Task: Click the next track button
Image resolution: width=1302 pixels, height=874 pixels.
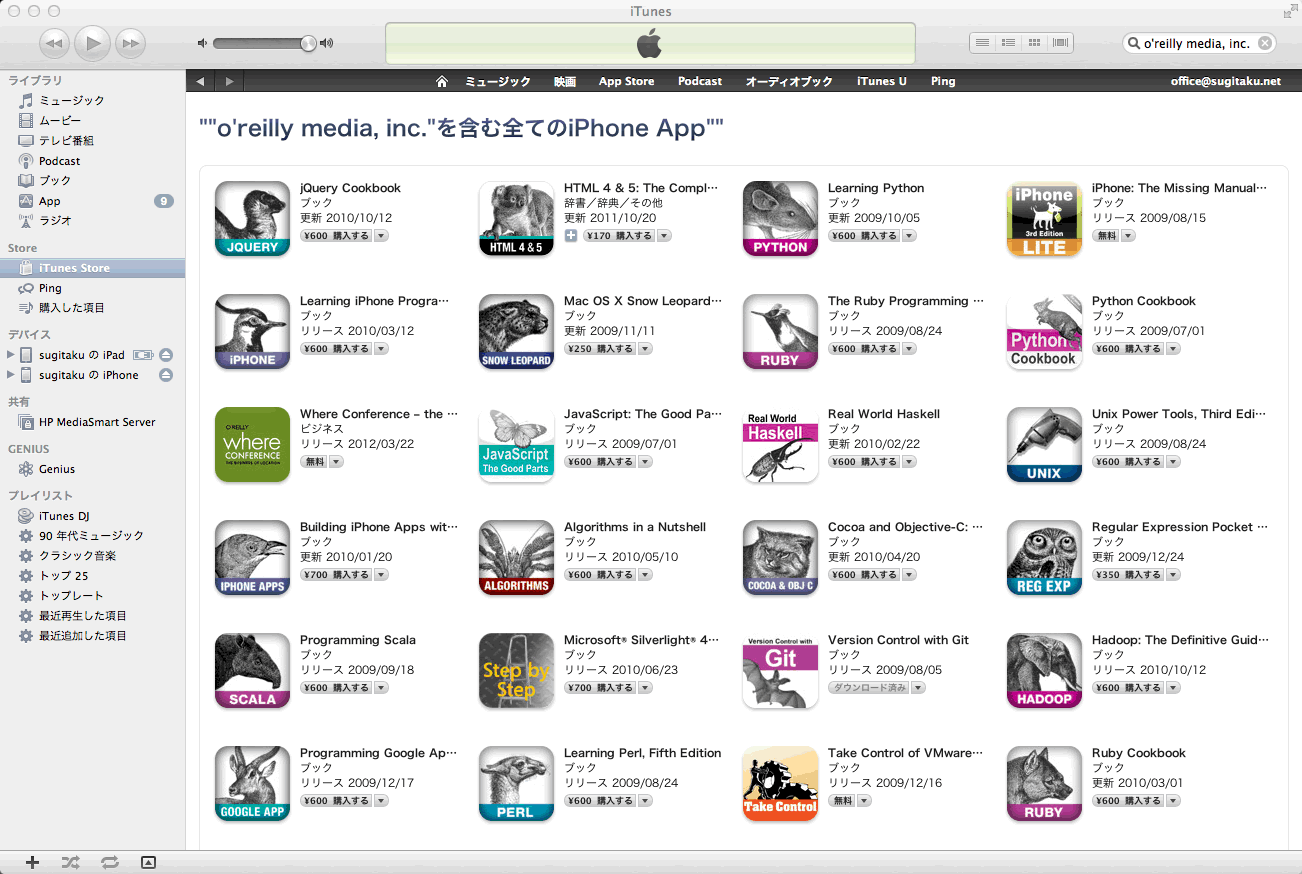Action: coord(130,43)
